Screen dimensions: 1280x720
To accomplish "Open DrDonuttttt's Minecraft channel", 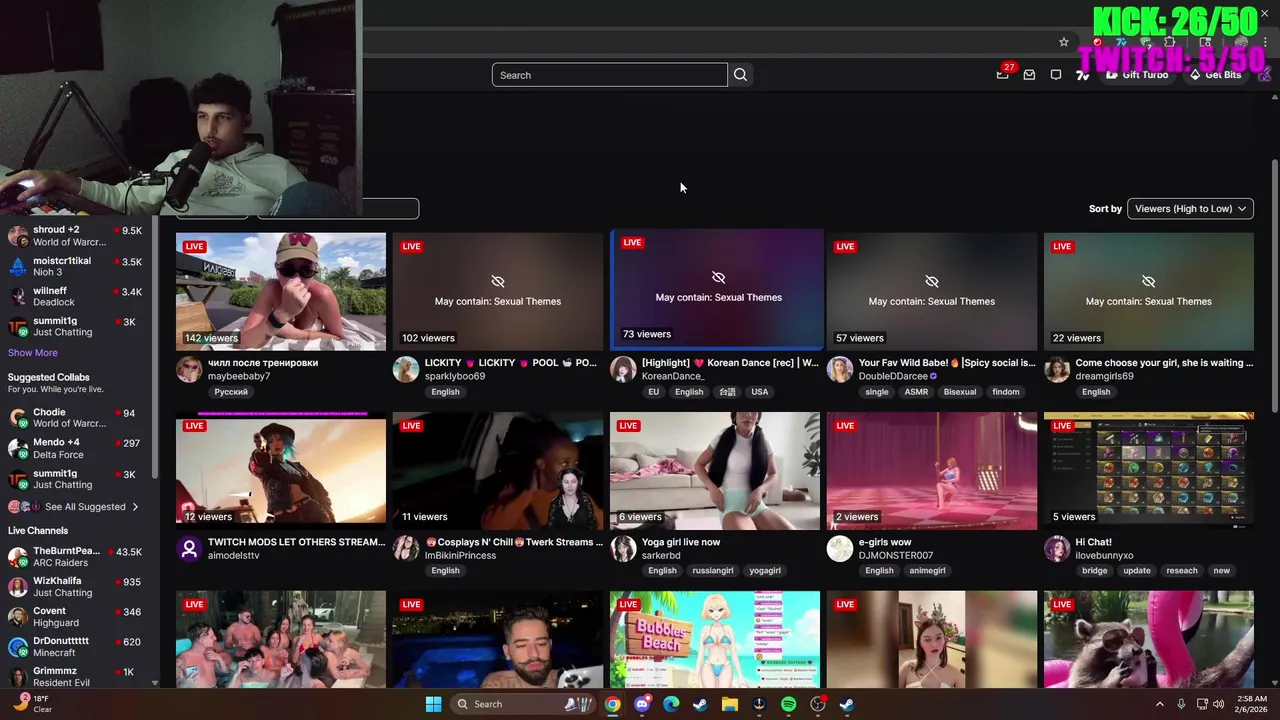I will pyautogui.click(x=76, y=647).
